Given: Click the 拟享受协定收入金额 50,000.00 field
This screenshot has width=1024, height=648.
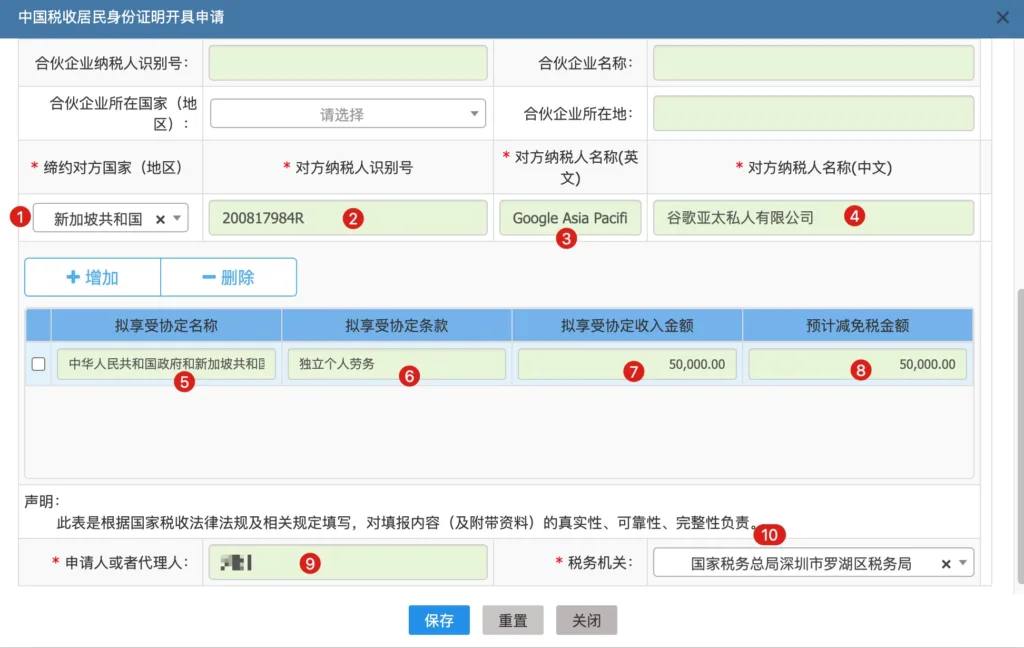Looking at the screenshot, I should click(627, 364).
